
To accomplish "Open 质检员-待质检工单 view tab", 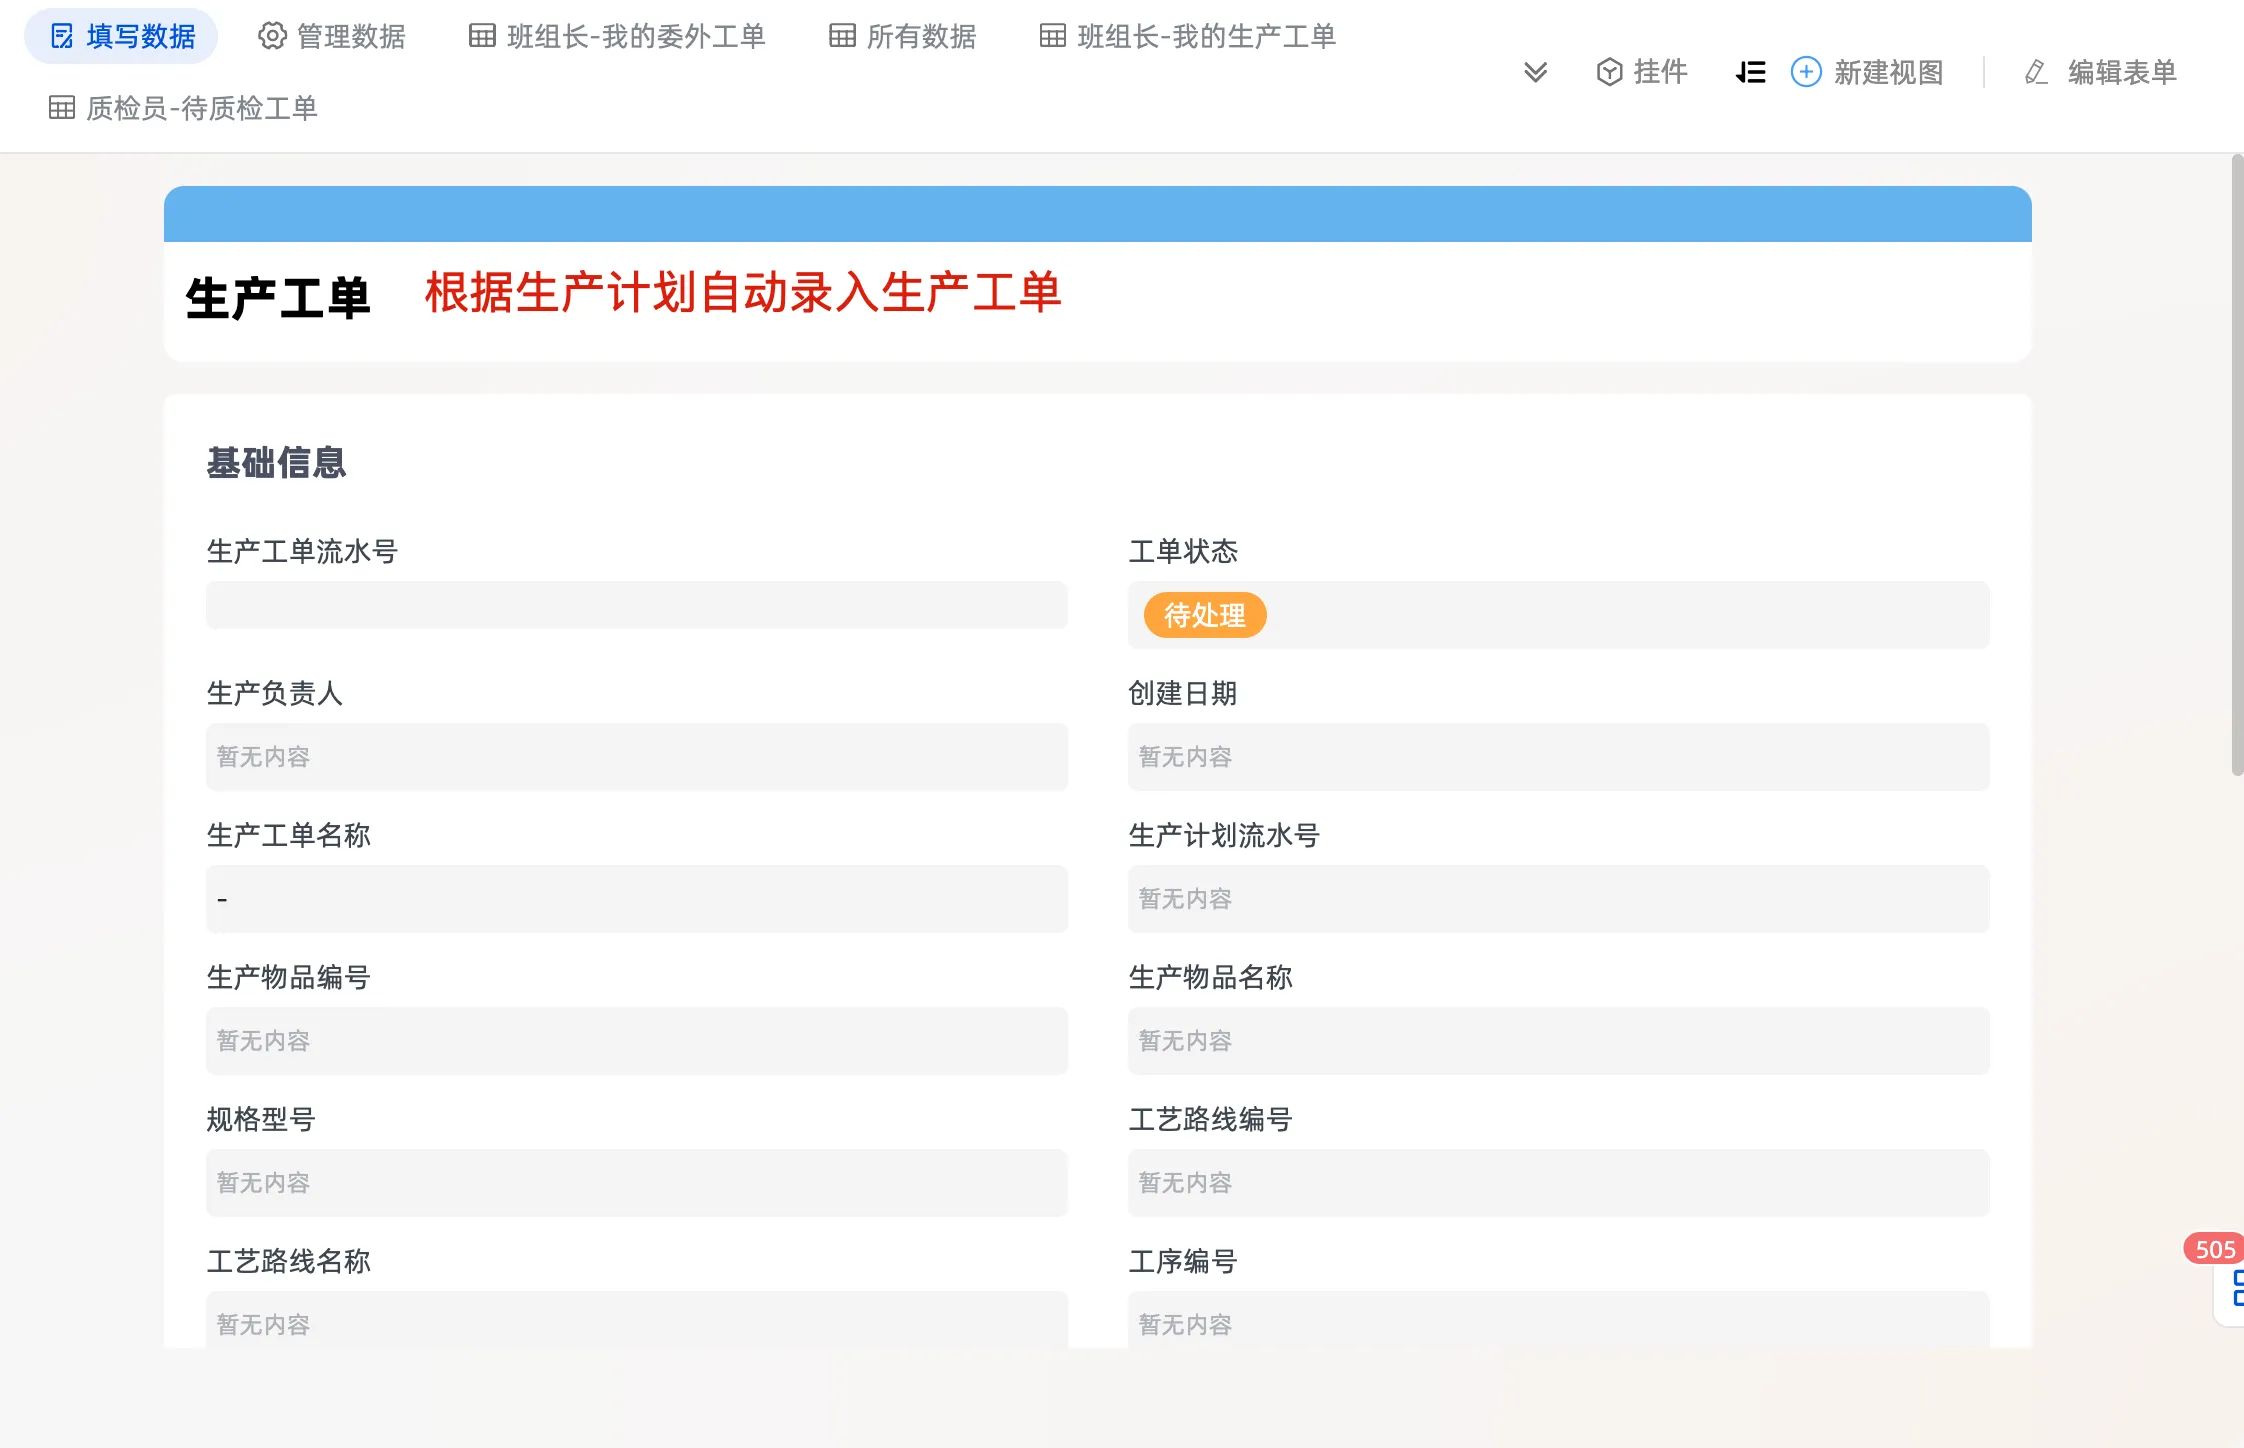I will 200,108.
